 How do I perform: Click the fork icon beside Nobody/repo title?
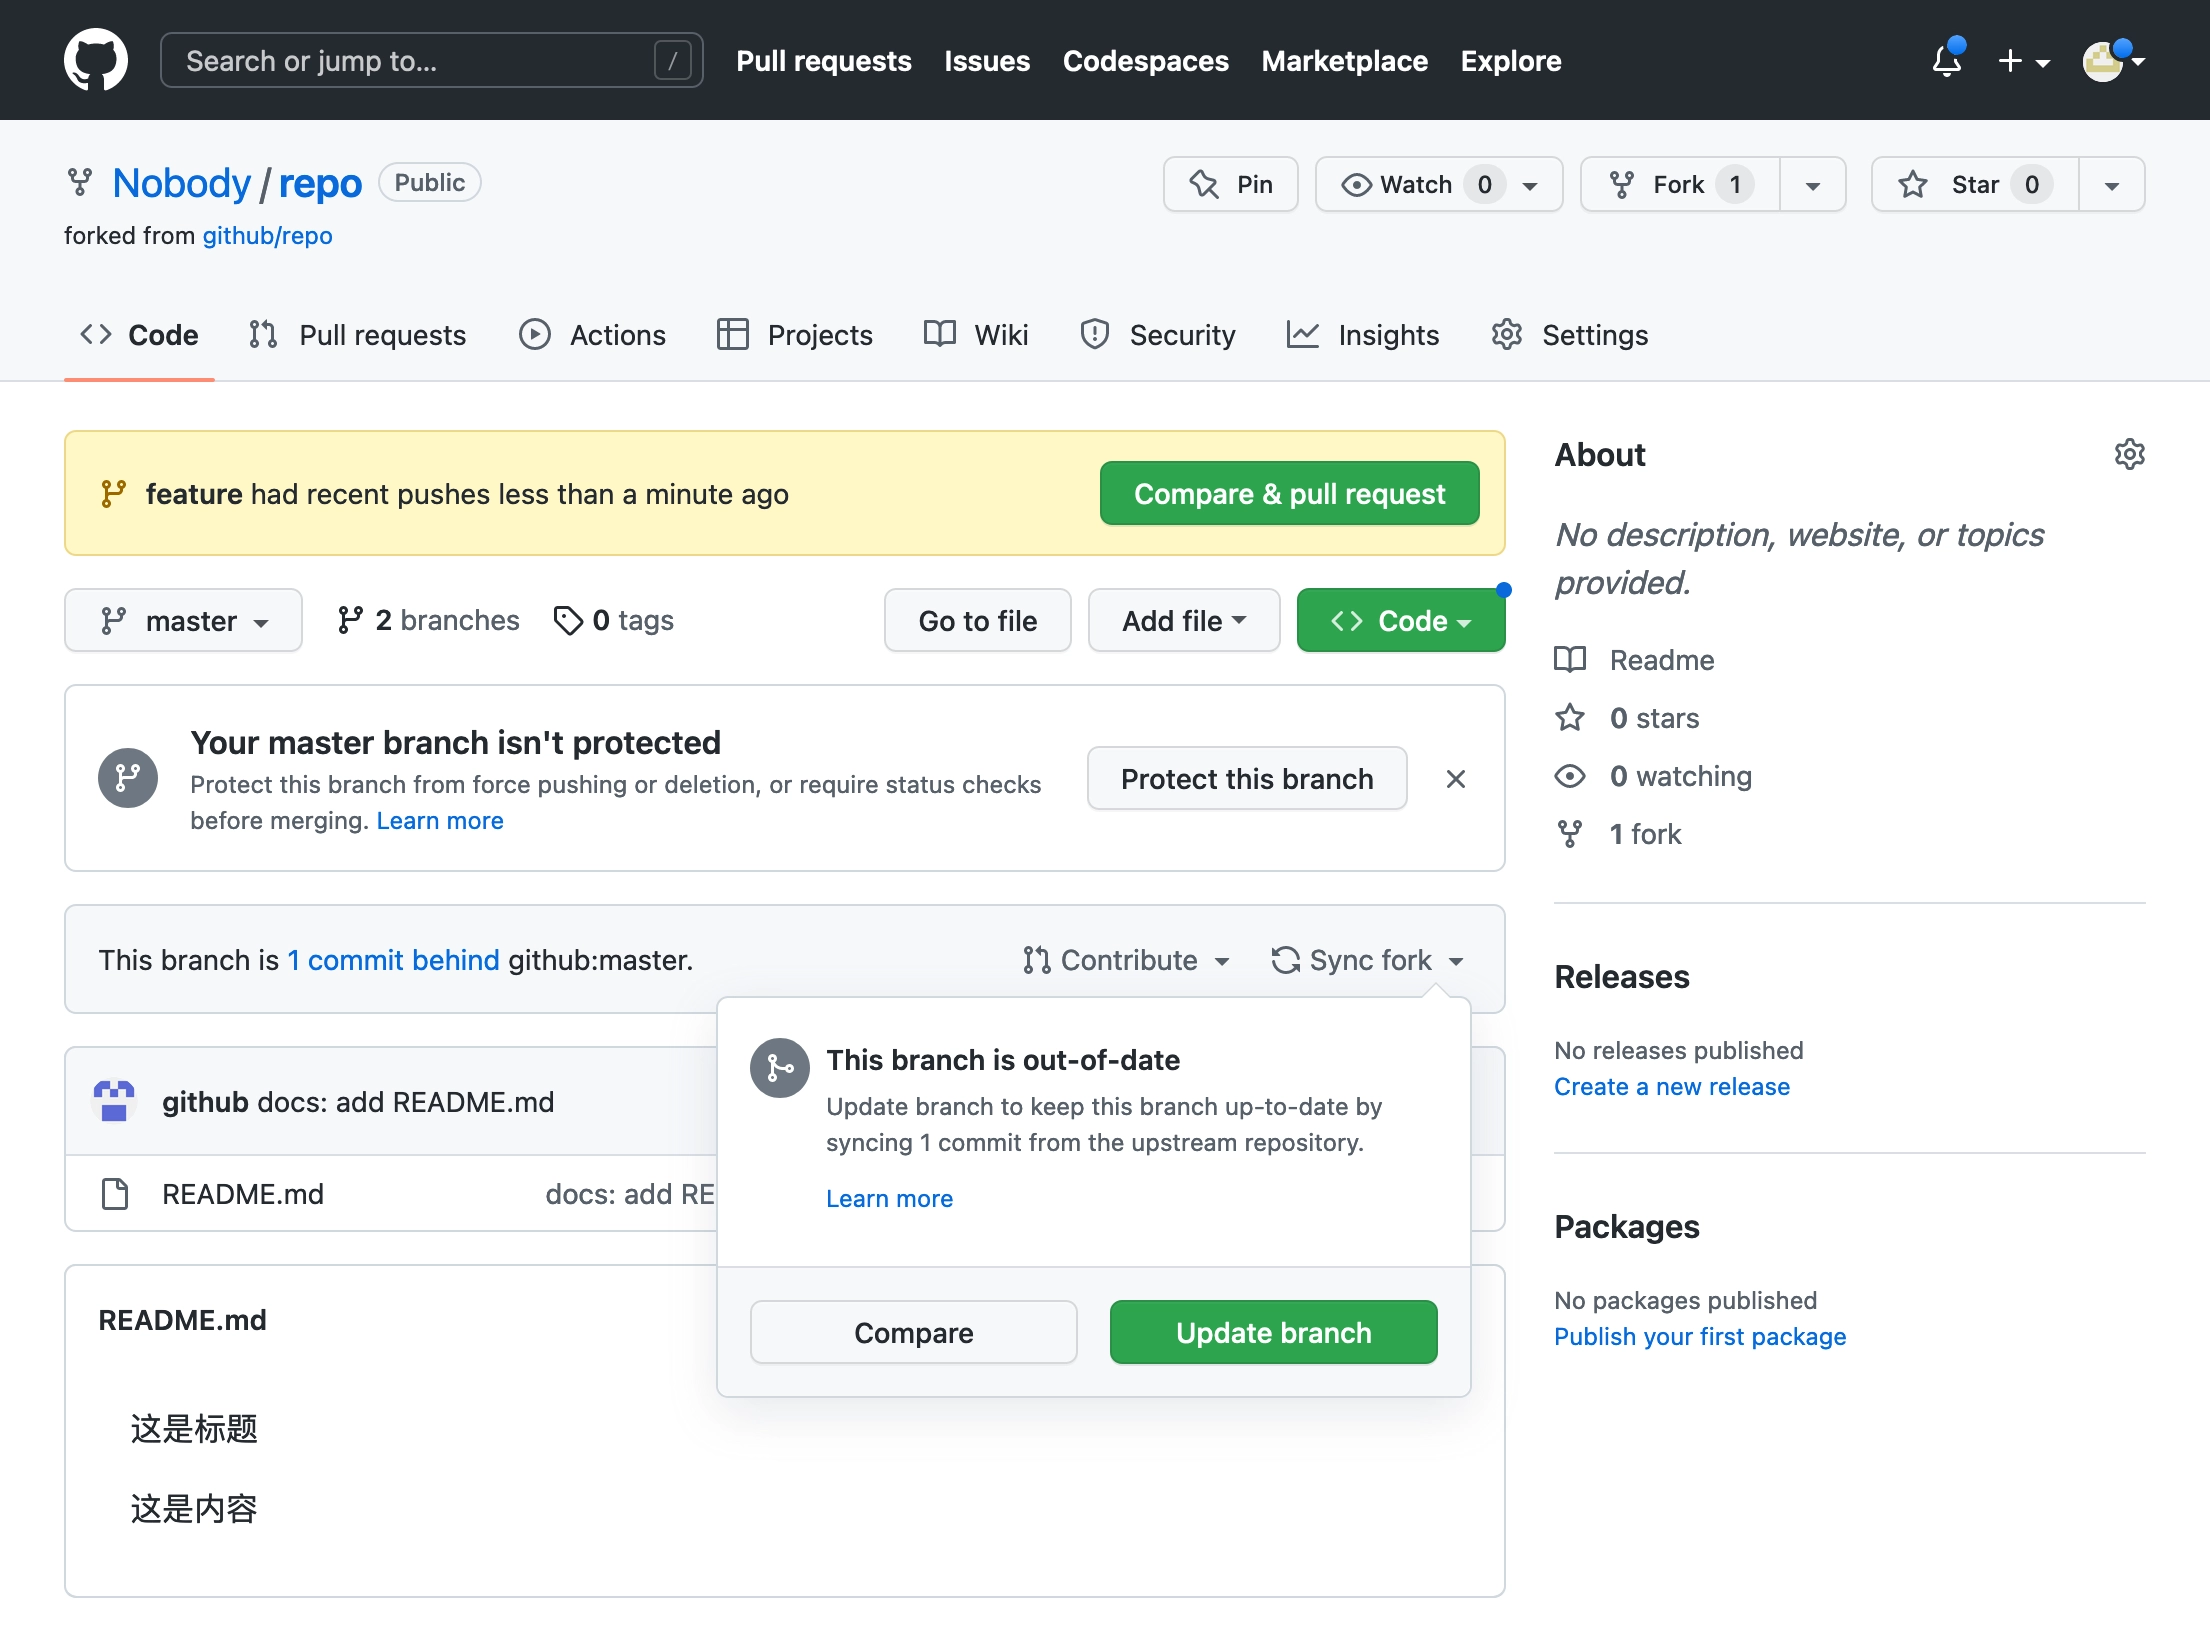(x=79, y=183)
